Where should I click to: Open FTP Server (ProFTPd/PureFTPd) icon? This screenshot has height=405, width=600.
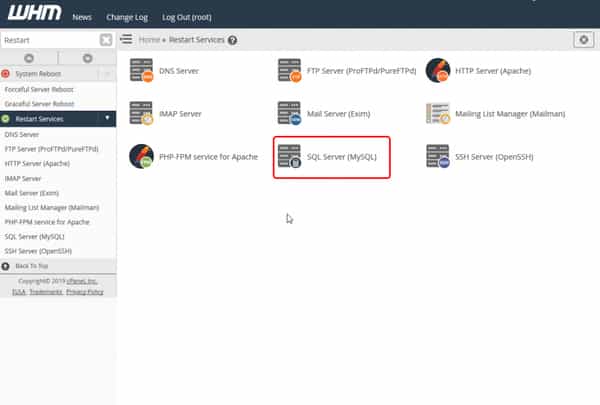[x=289, y=70]
